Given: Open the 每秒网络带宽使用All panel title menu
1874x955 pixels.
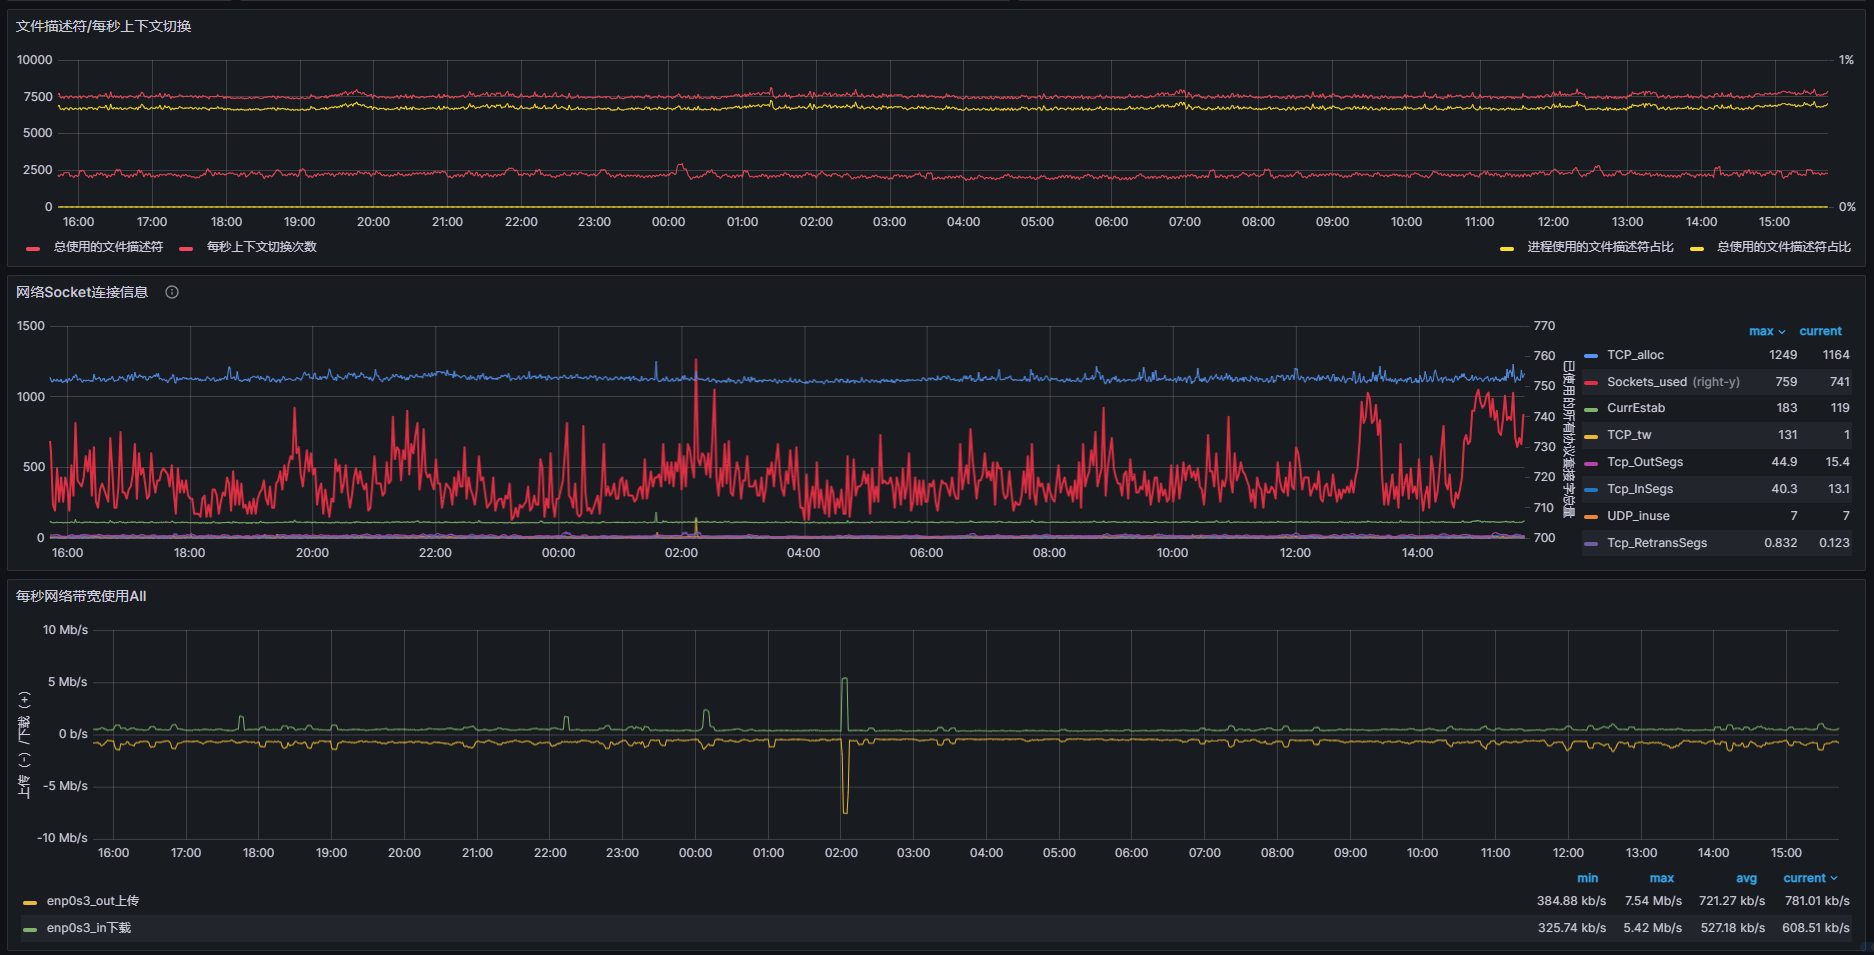Looking at the screenshot, I should [x=81, y=596].
